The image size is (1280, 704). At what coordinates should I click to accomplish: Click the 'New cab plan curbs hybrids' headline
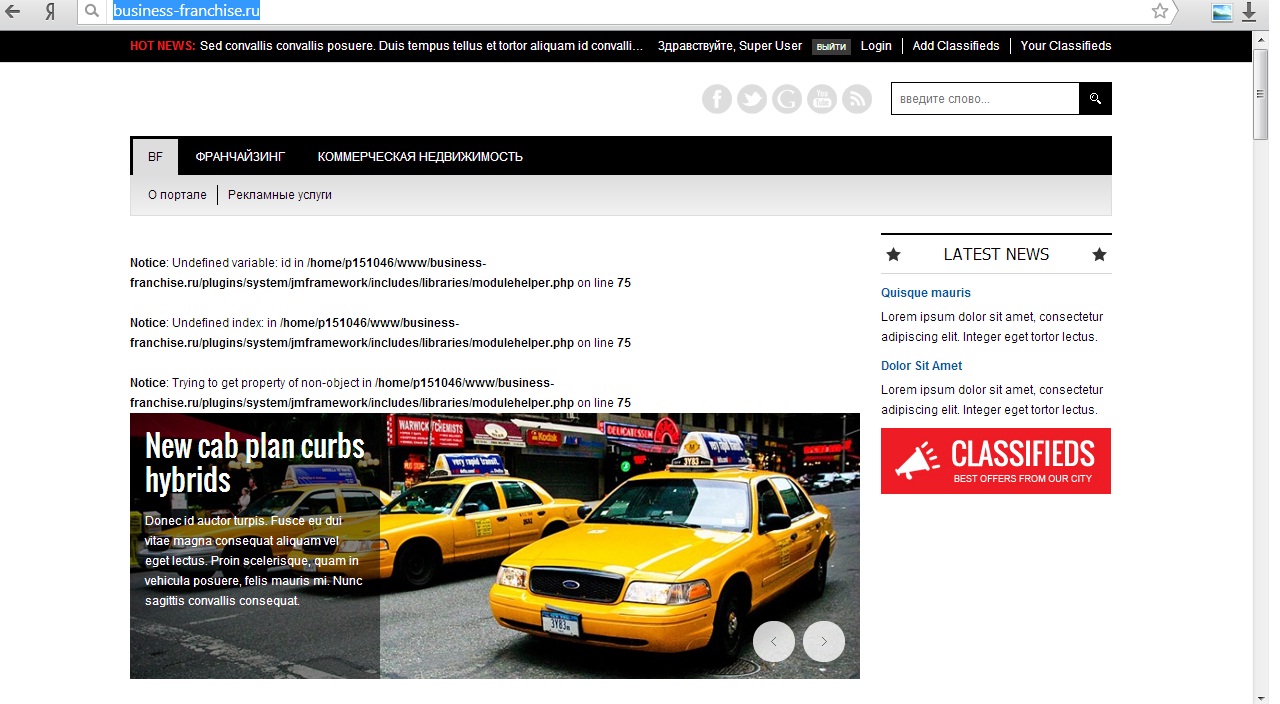point(255,462)
